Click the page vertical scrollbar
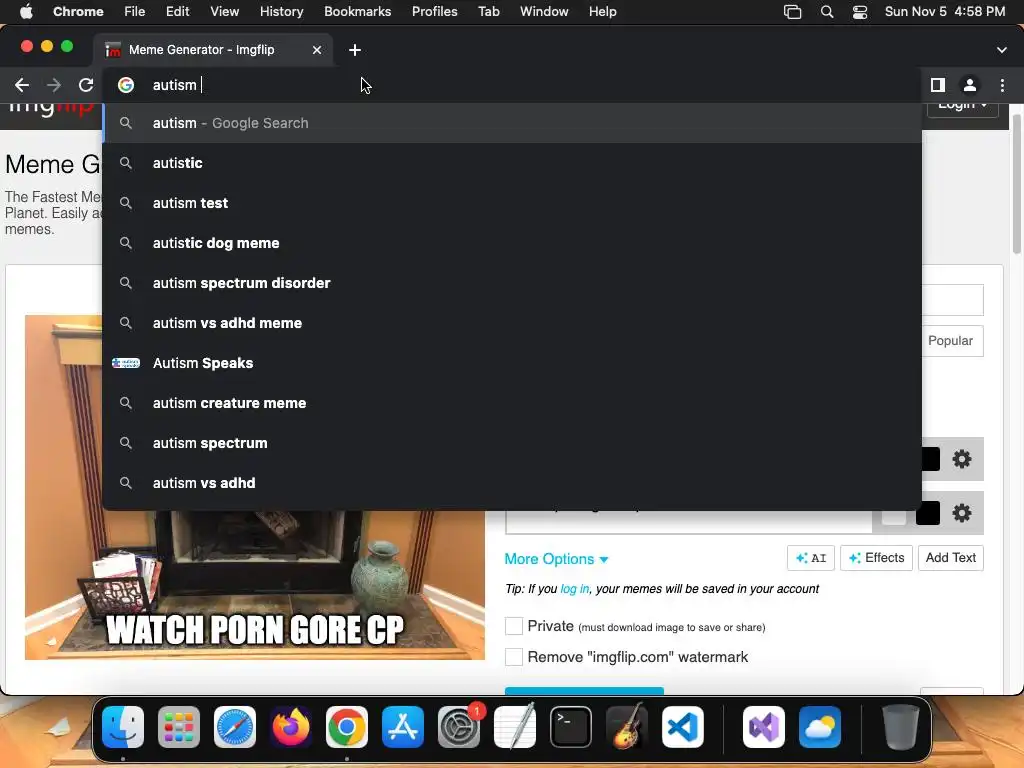Image resolution: width=1024 pixels, height=768 pixels. click(x=1016, y=185)
